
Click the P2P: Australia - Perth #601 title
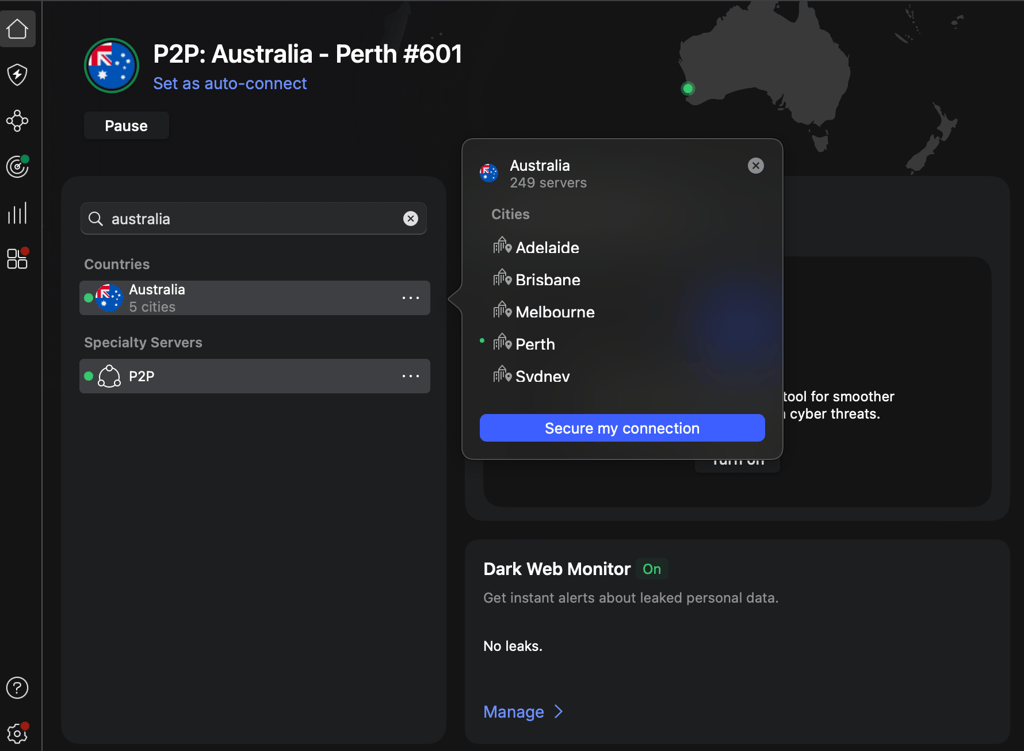coord(308,54)
